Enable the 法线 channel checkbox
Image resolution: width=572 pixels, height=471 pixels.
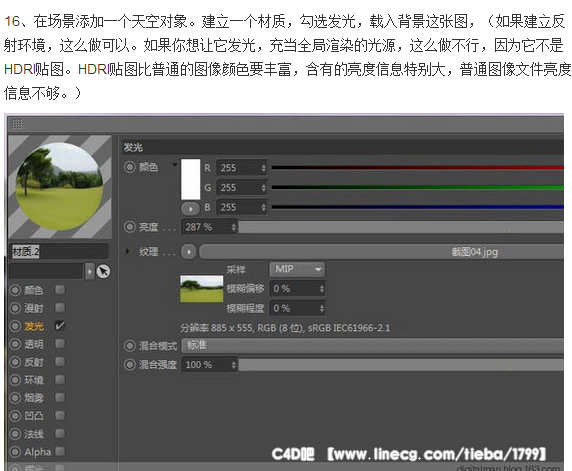point(60,433)
